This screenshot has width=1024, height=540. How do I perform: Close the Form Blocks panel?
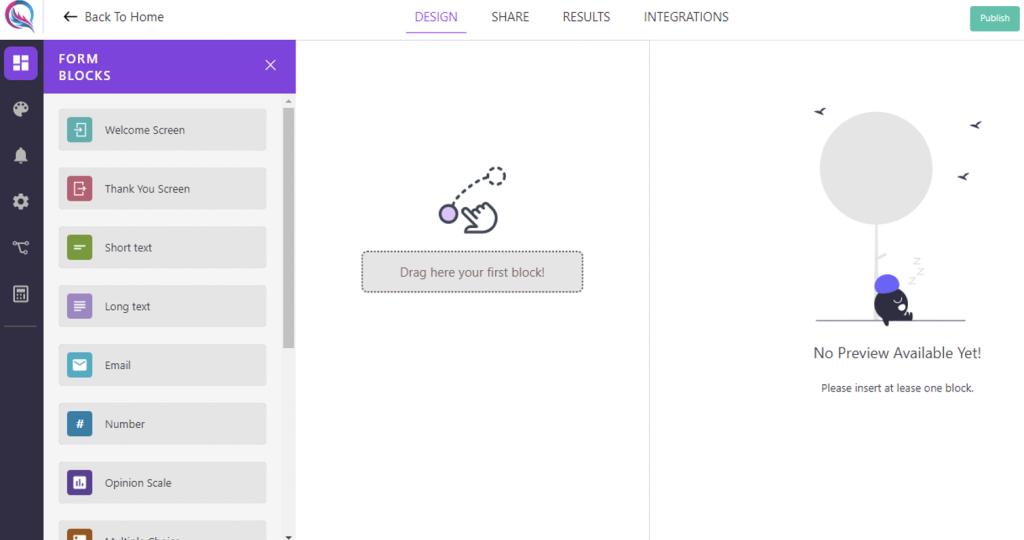tap(270, 65)
